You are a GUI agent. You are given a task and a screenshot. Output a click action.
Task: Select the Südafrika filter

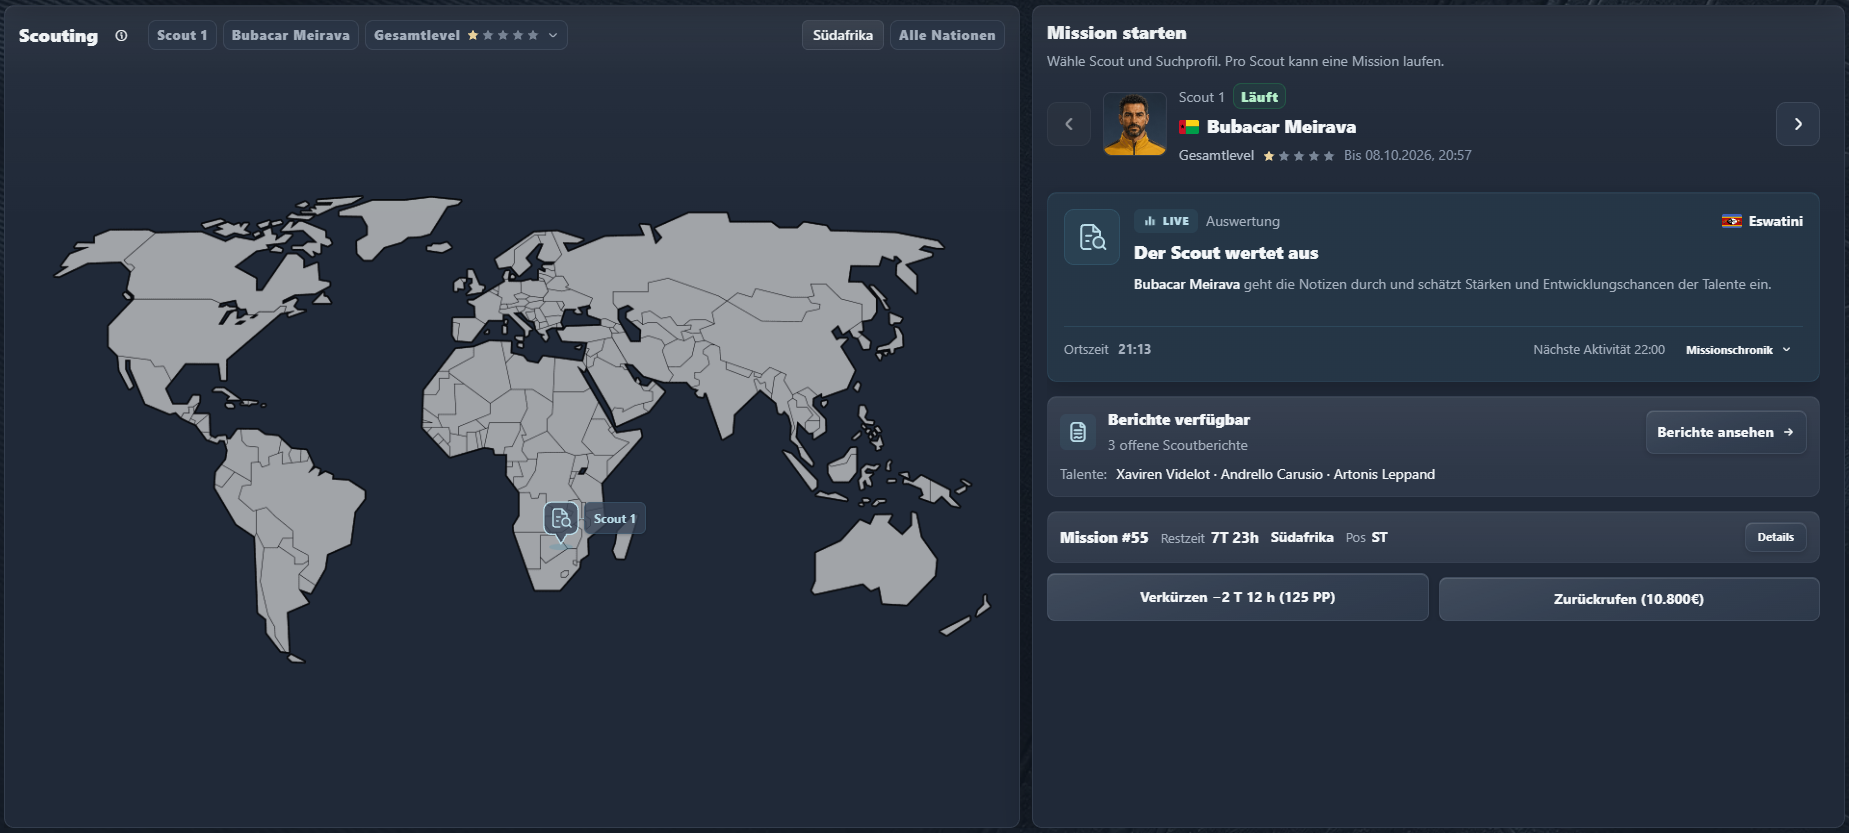tap(842, 35)
